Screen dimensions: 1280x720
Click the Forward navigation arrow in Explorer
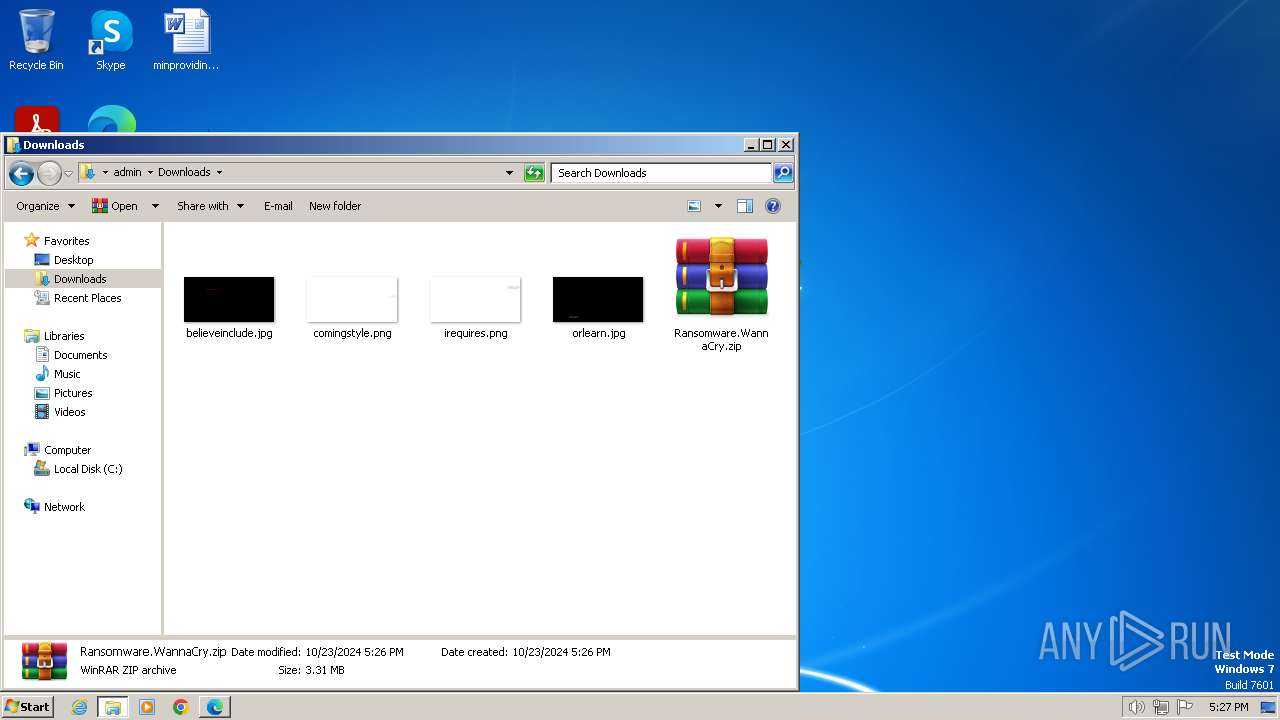pos(49,173)
